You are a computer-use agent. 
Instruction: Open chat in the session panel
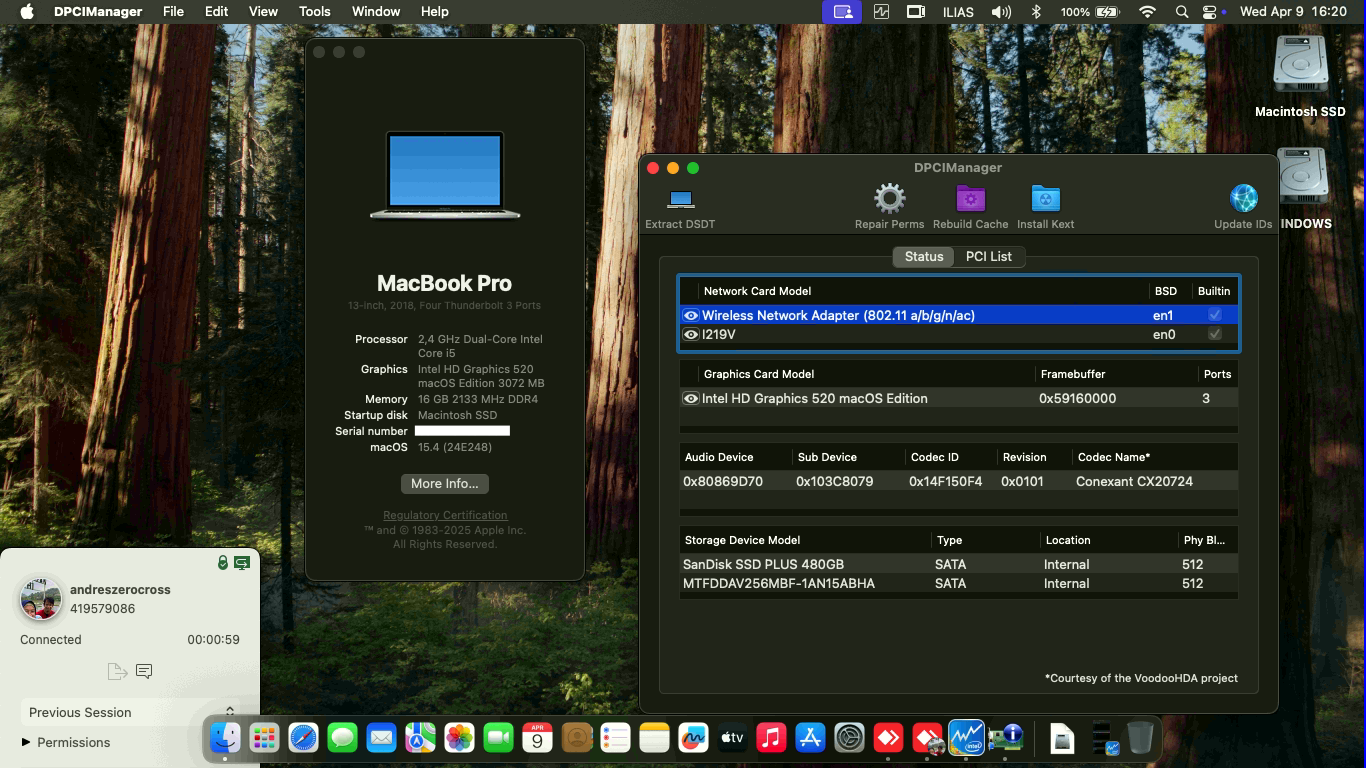pyautogui.click(x=145, y=671)
